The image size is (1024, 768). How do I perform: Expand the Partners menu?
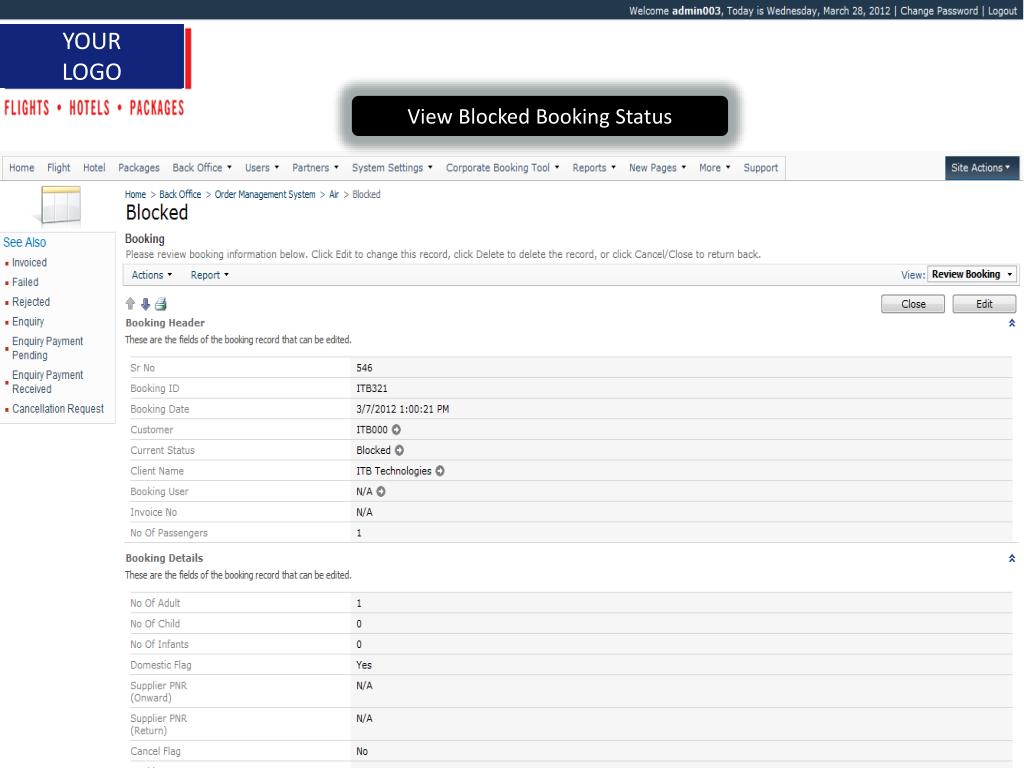point(315,168)
